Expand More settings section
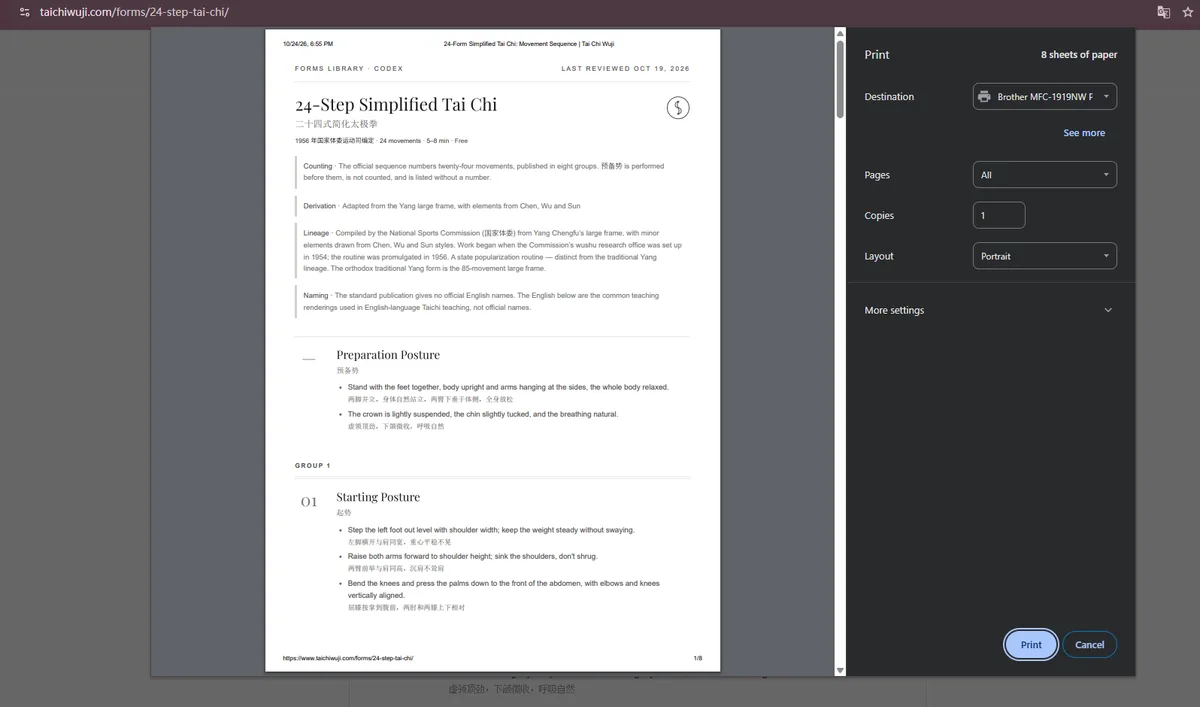The height and width of the screenshot is (707, 1200). pyautogui.click(x=988, y=310)
